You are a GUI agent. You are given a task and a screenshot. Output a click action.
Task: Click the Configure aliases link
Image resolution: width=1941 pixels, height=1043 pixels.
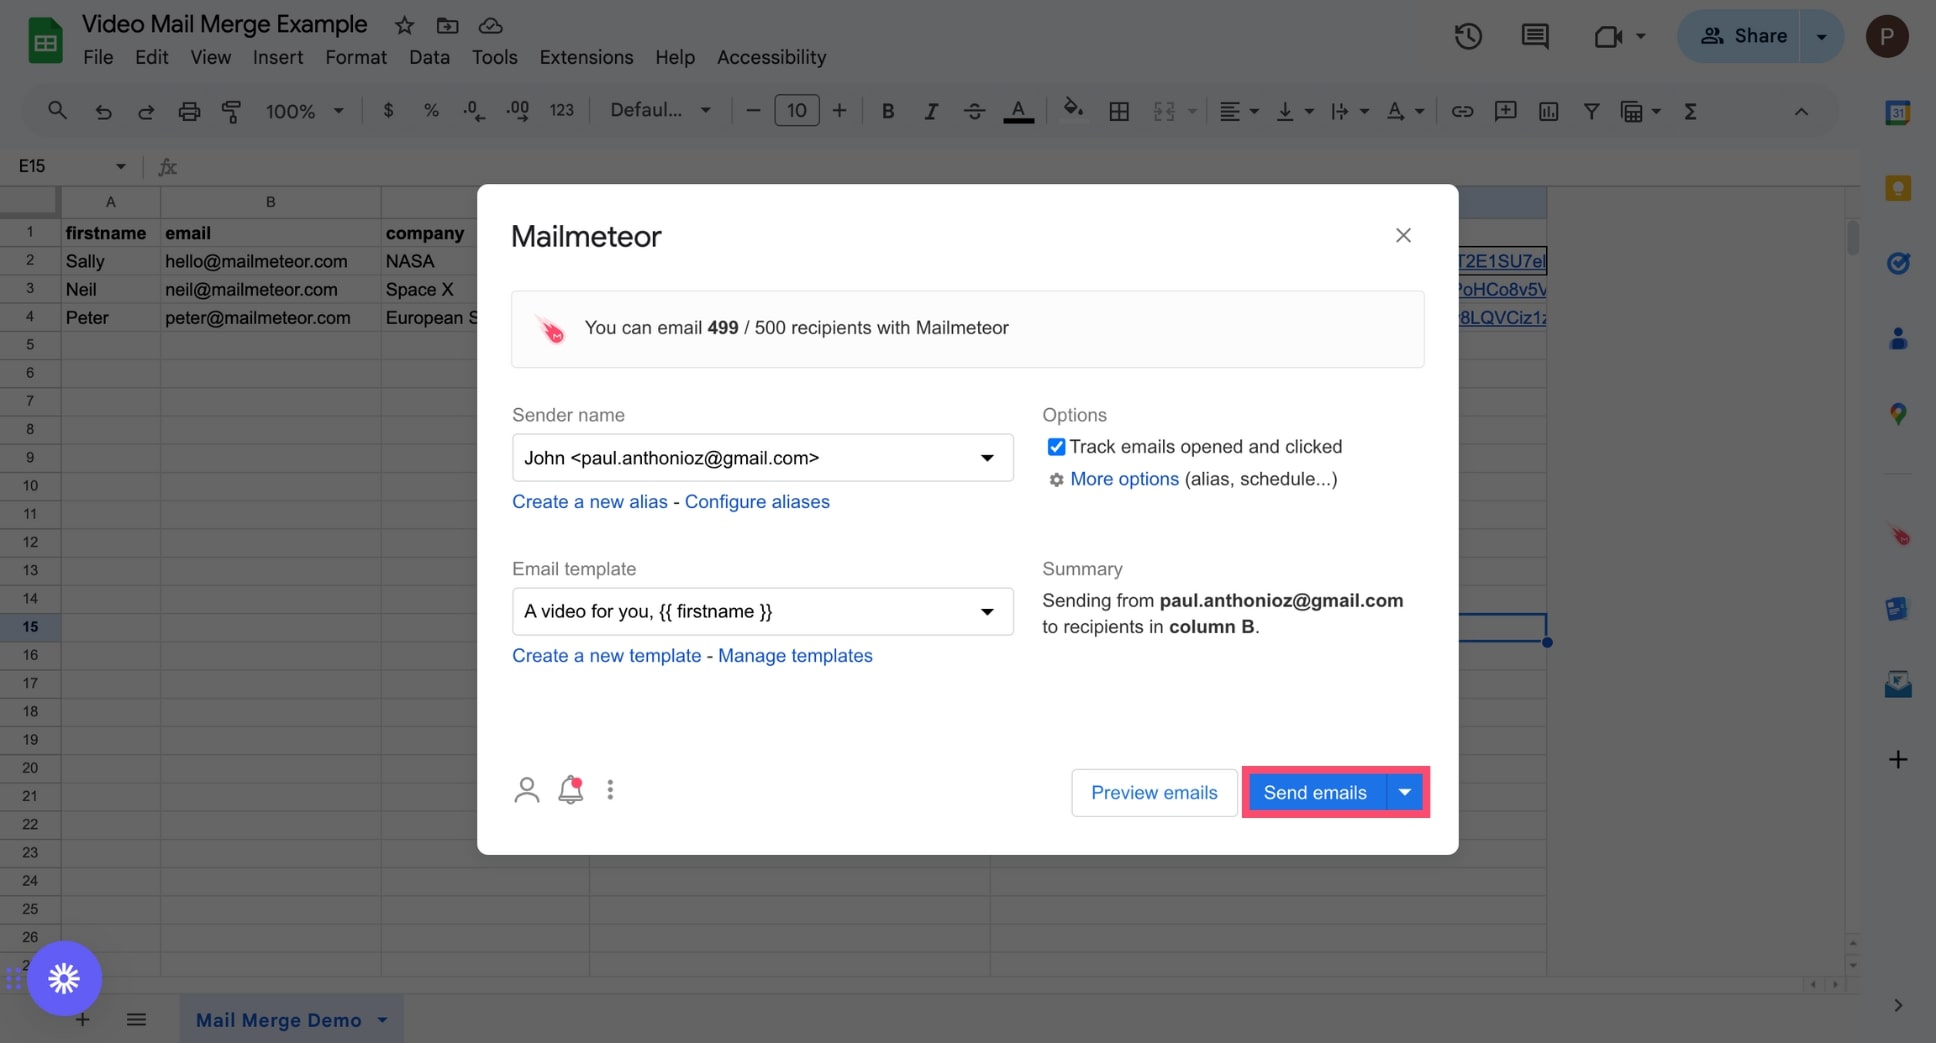[757, 502]
